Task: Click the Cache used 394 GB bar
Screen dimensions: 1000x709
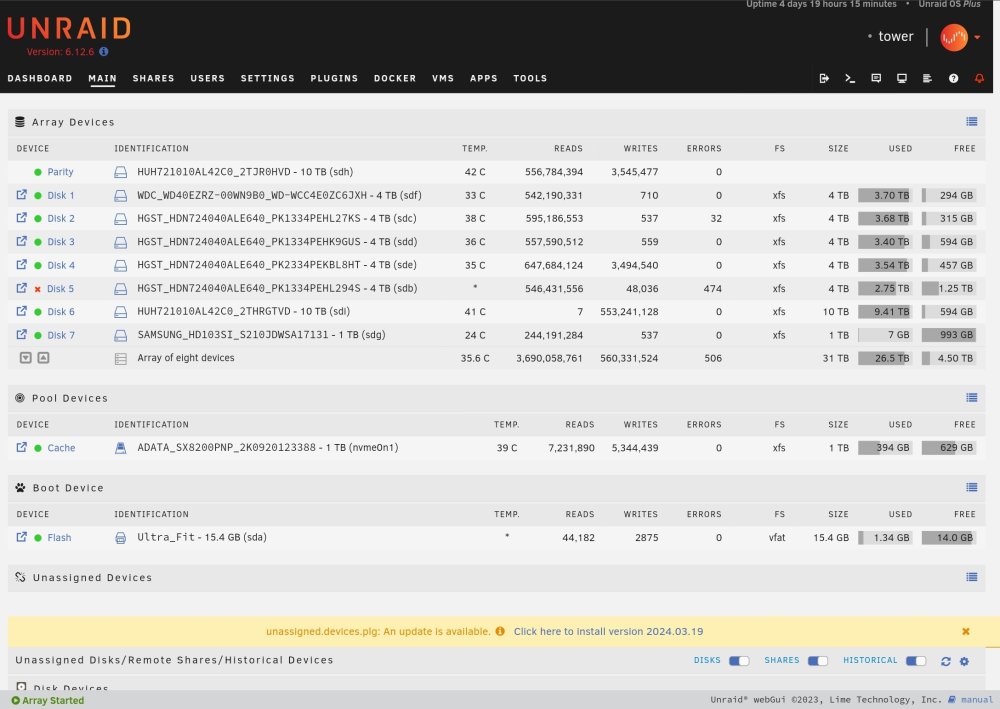Action: pyautogui.click(x=885, y=448)
